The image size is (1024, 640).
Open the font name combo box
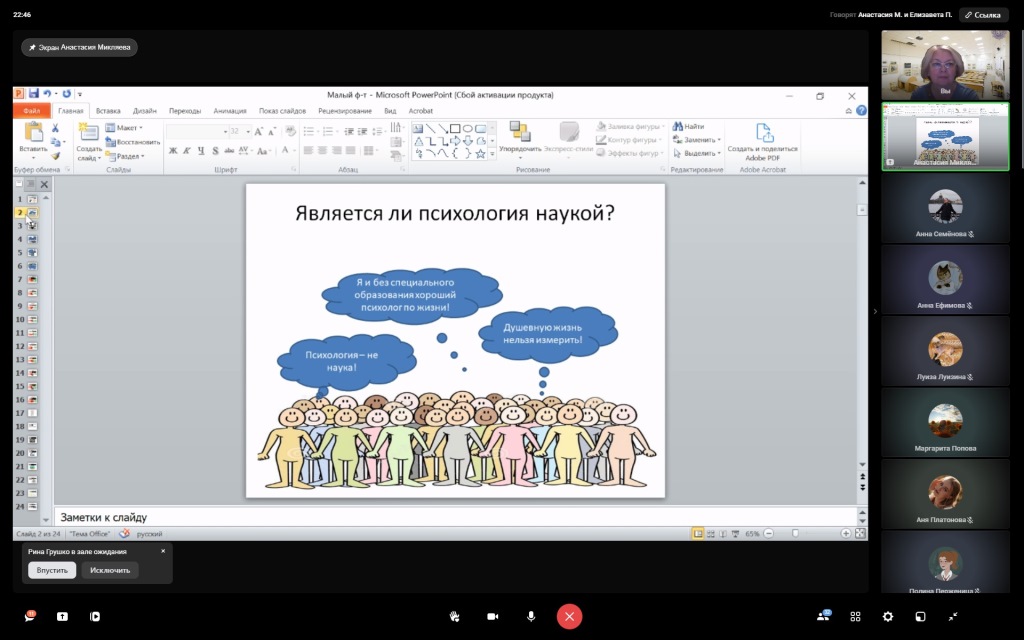[197, 131]
